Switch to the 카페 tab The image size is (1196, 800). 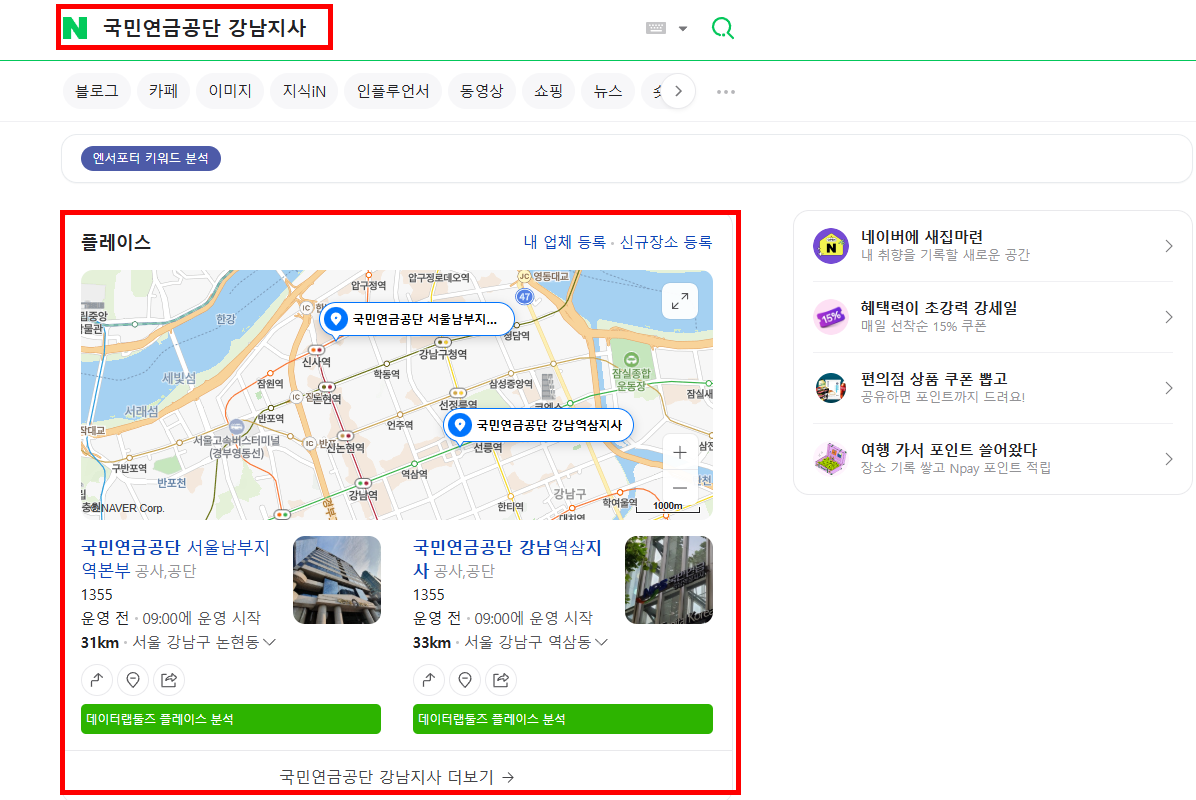point(163,92)
